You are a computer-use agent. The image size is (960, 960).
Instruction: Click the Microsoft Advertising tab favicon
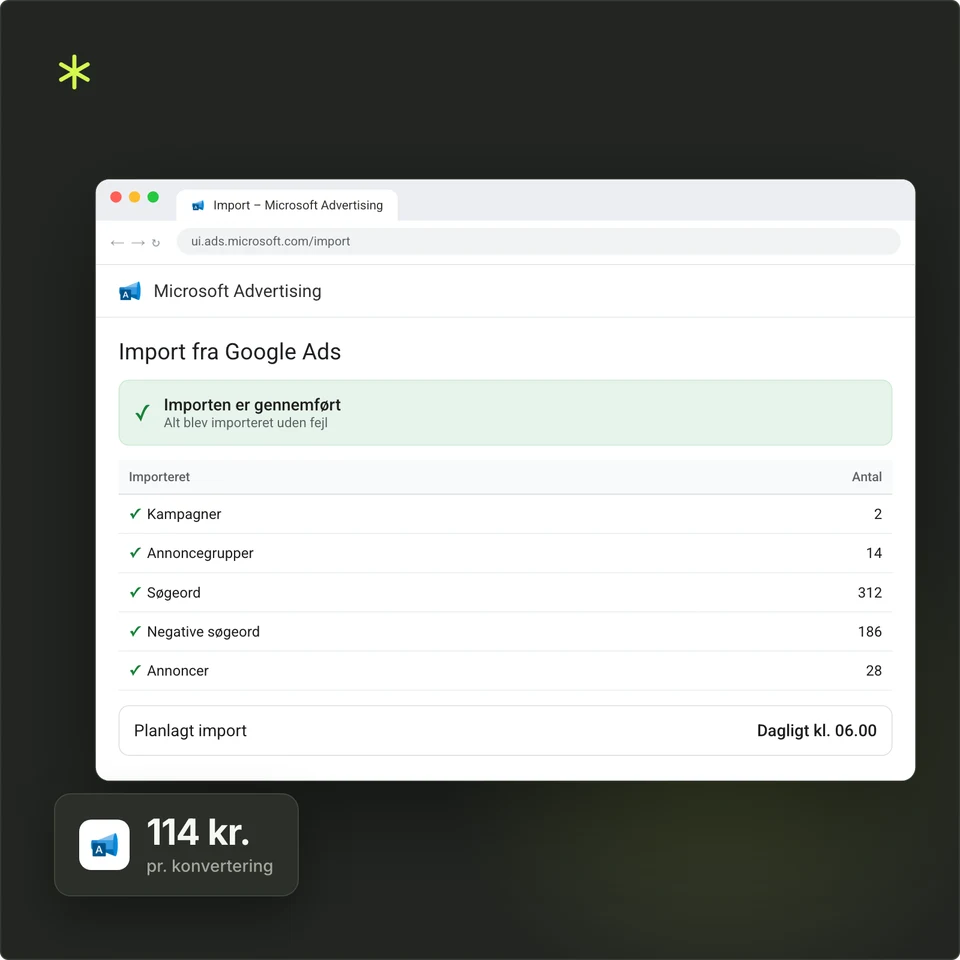pyautogui.click(x=198, y=206)
